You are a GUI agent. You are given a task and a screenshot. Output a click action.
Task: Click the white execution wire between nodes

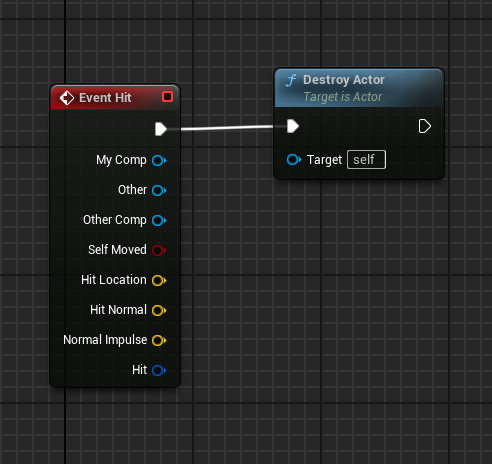[x=227, y=128]
